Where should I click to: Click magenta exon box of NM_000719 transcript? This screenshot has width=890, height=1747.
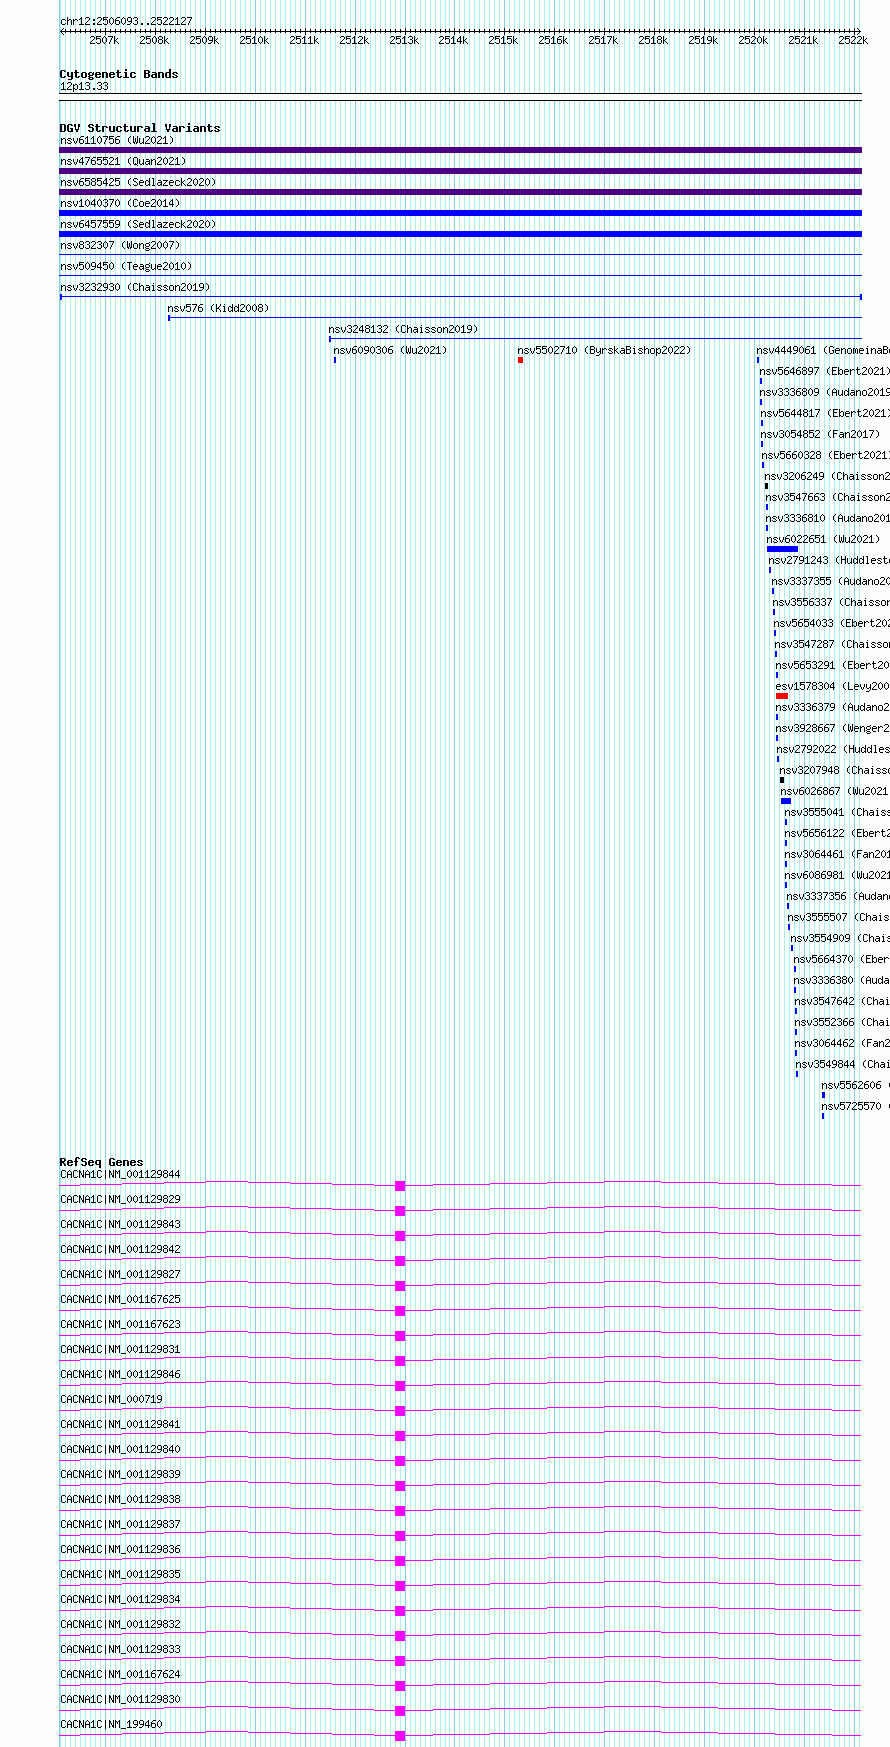point(400,1411)
